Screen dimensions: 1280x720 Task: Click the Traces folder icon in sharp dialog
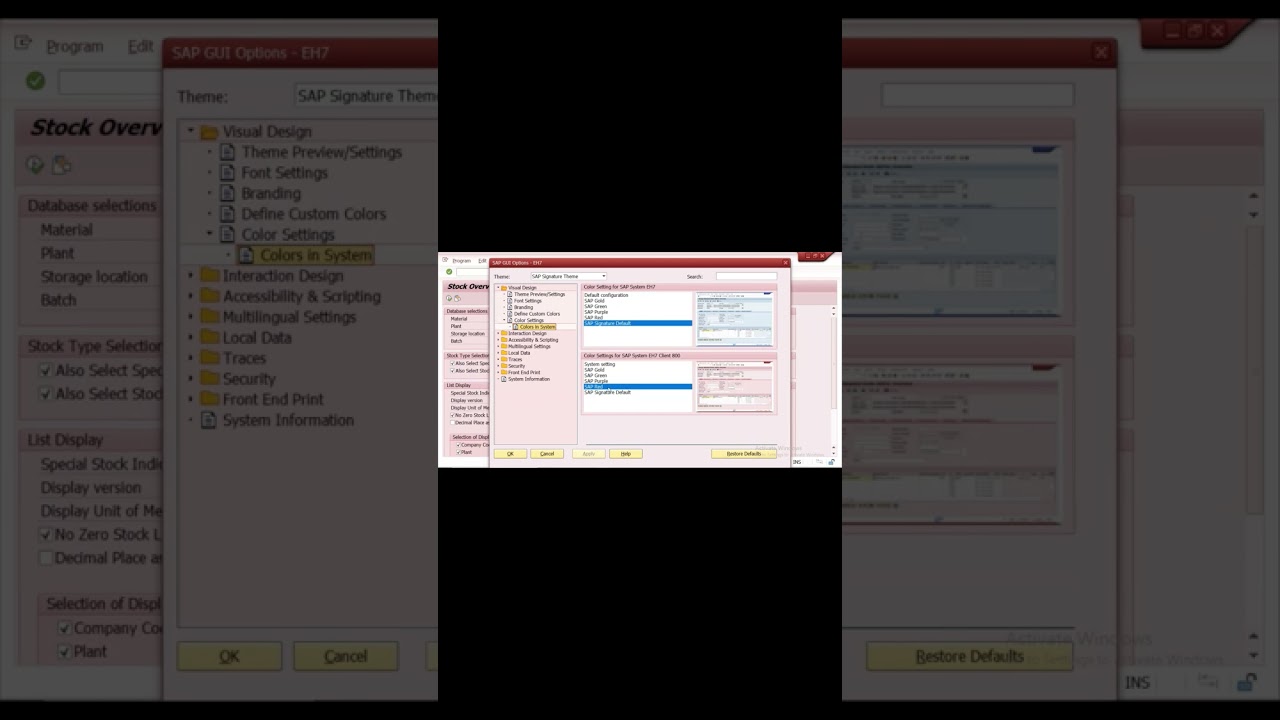[504, 359]
